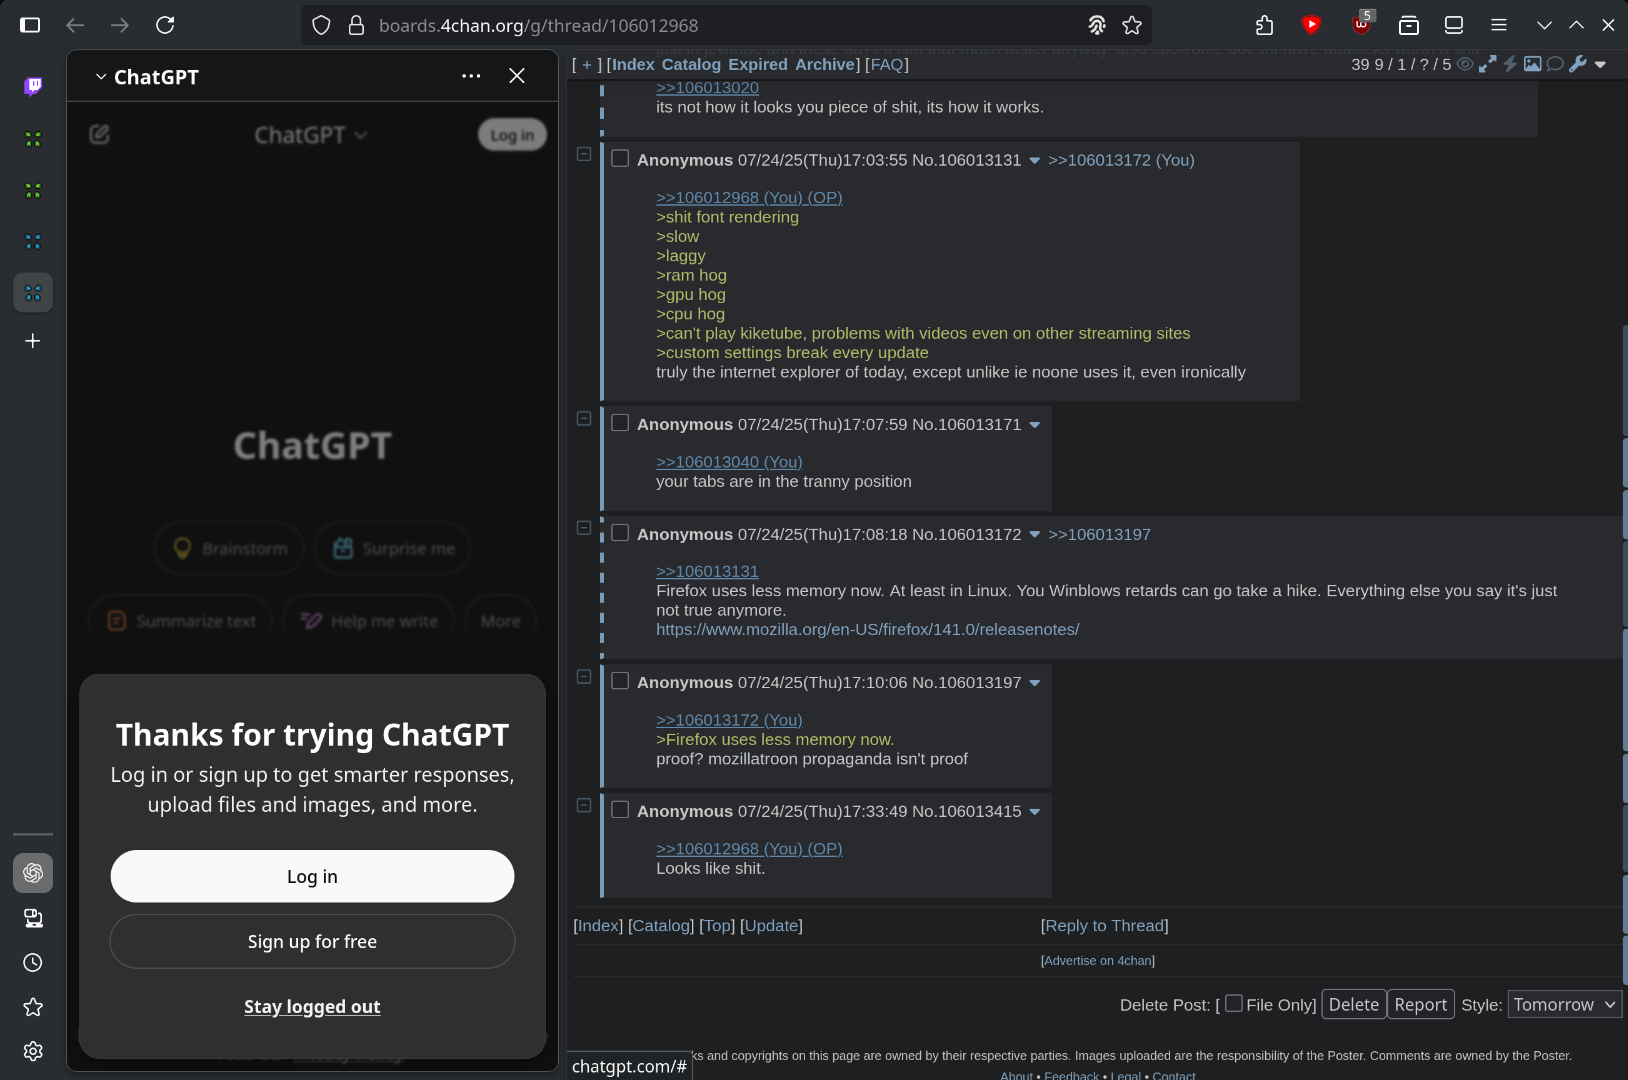Open tracking protection shield in address bar
The image size is (1628, 1080).
(321, 25)
